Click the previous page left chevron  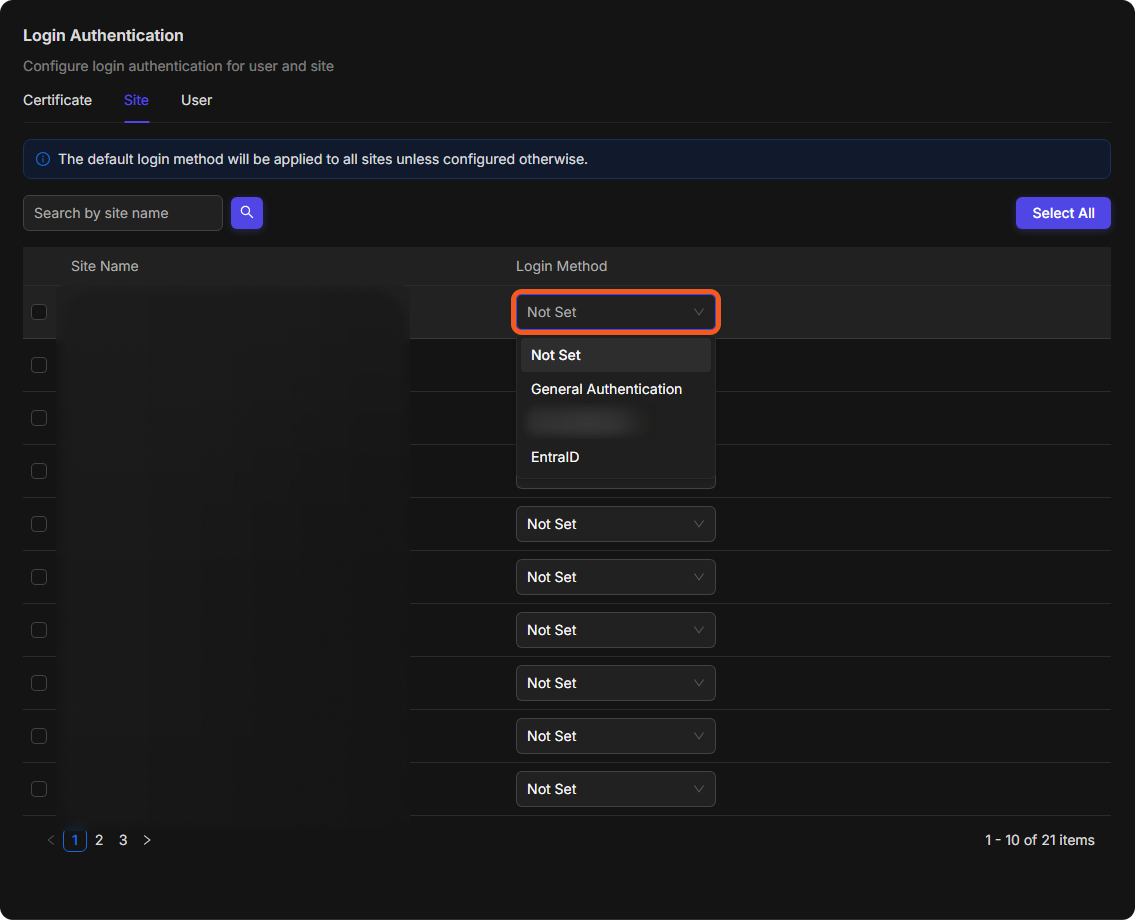(x=51, y=840)
